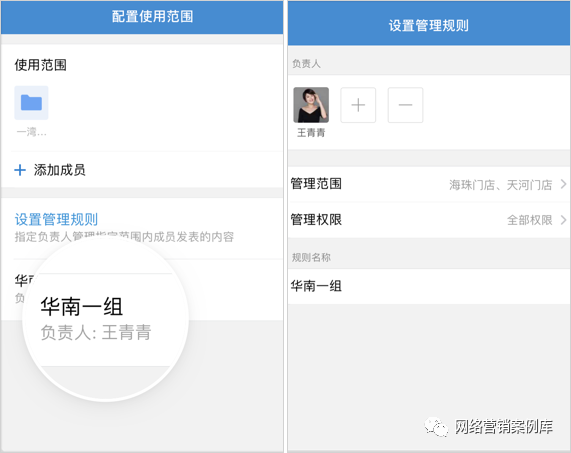The image size is (571, 453).
Task: Select the 全部权限 value text
Action: 529,220
